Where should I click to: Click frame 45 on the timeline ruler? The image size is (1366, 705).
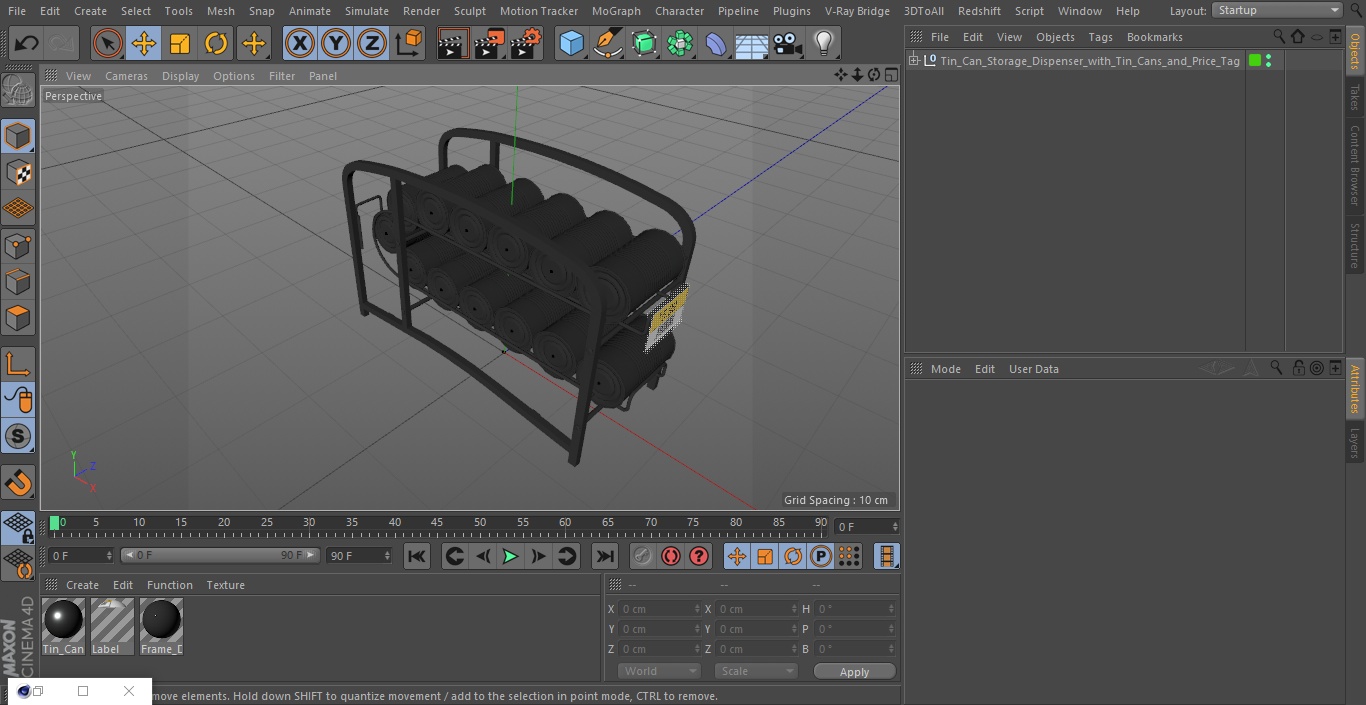(437, 523)
